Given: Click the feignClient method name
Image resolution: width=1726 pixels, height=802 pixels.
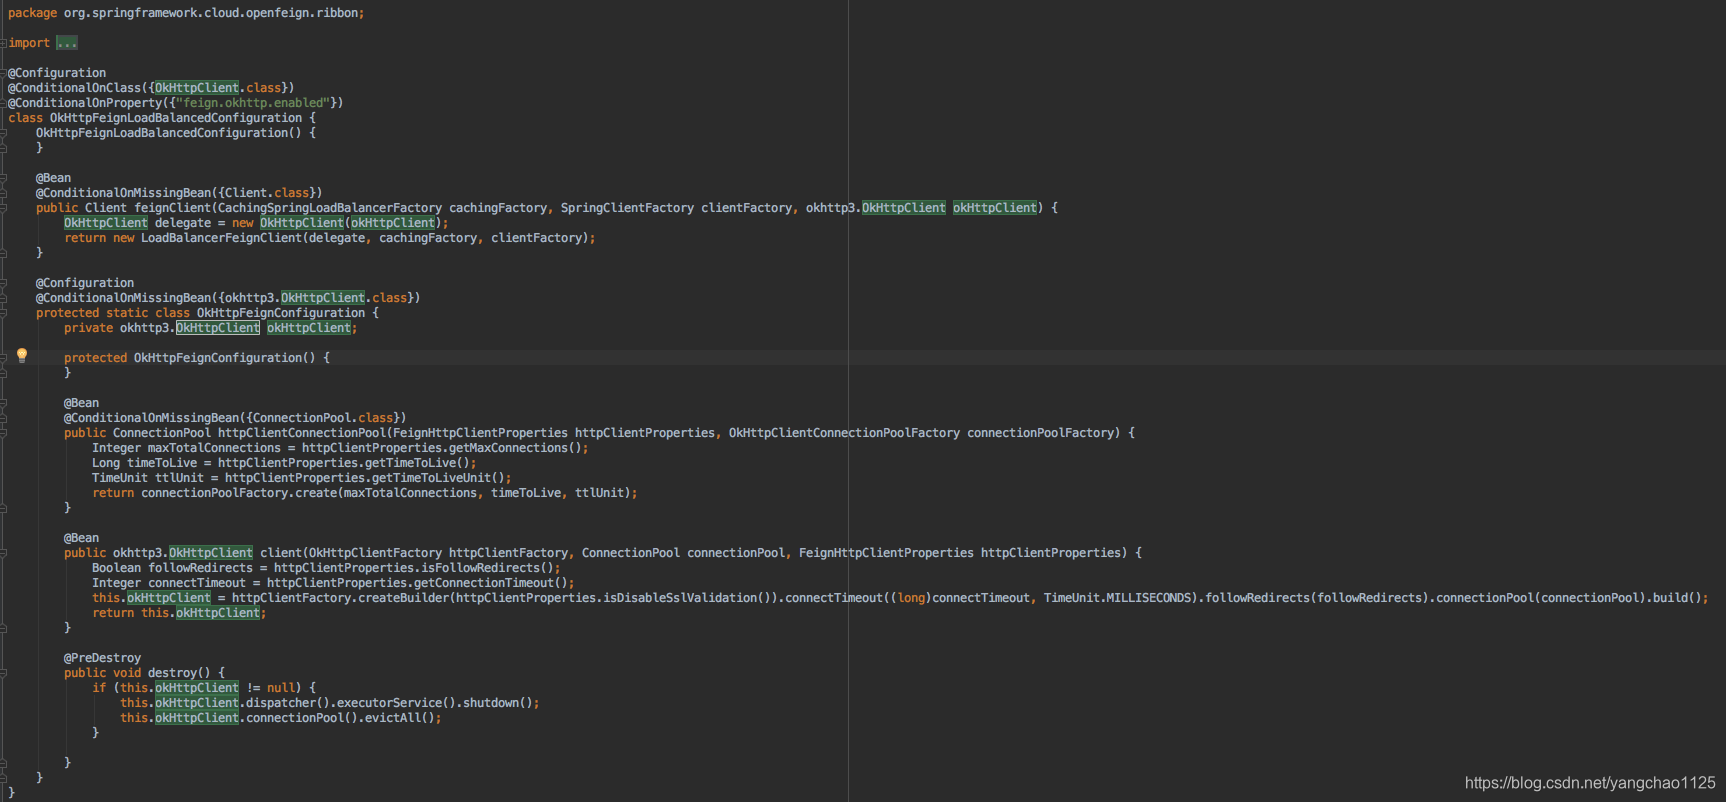Looking at the screenshot, I should (x=173, y=208).
